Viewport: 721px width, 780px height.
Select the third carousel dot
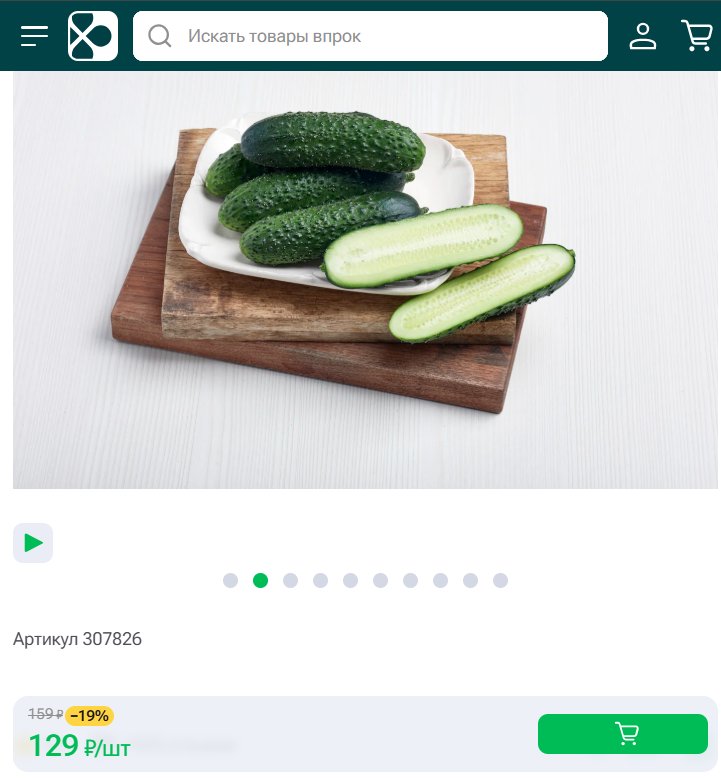tap(291, 581)
